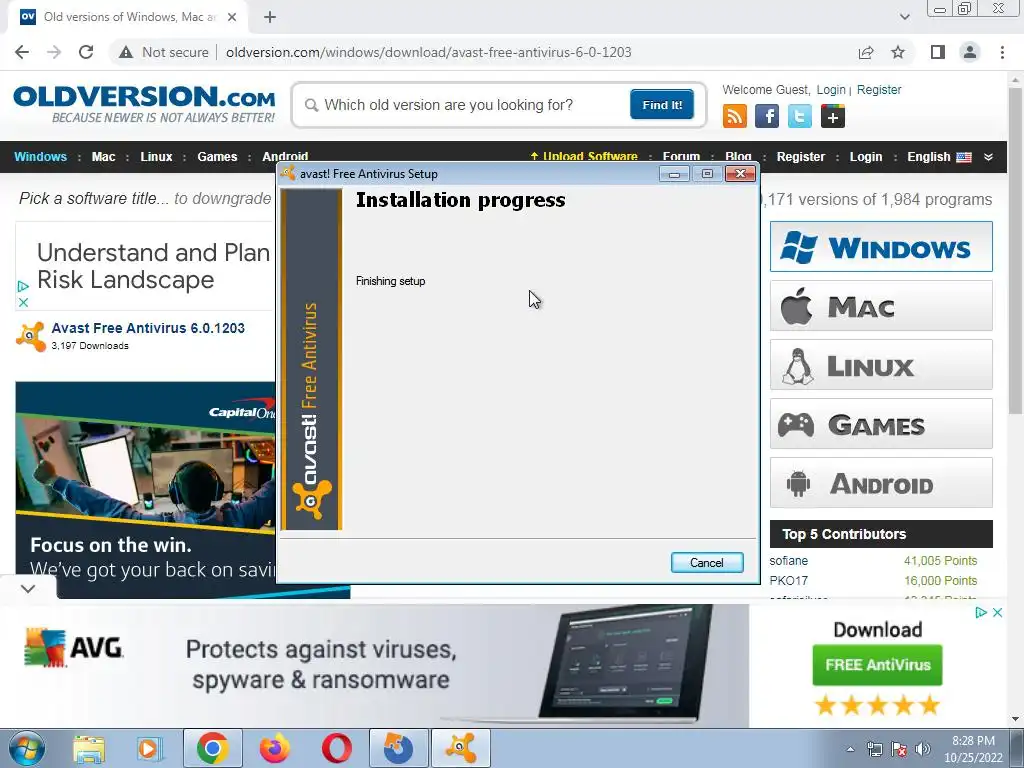
Task: Launch Firefox from the taskbar
Action: click(274, 748)
